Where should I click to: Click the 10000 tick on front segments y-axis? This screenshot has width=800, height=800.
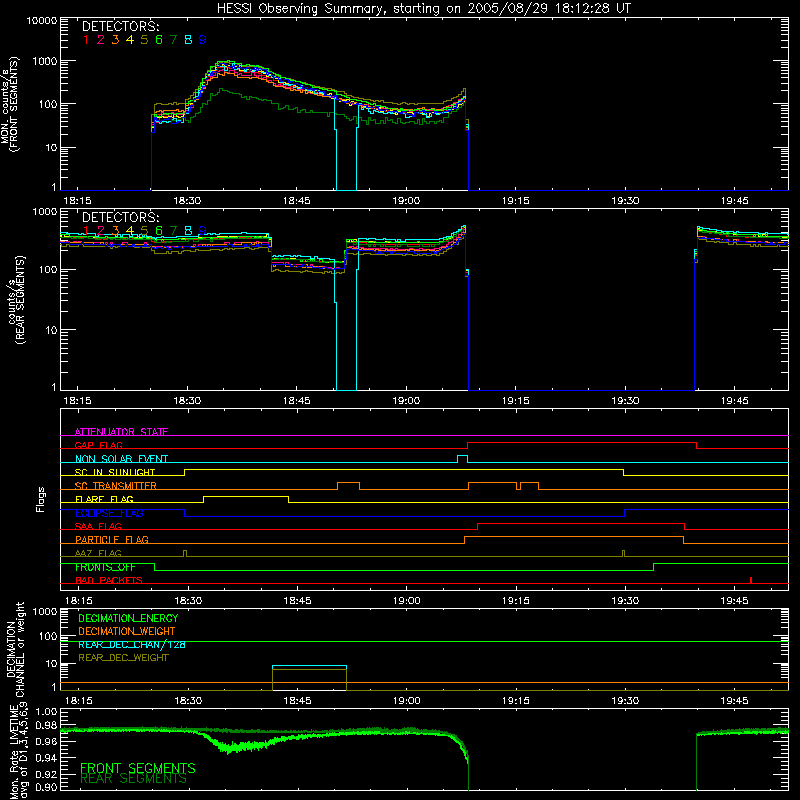coord(42,21)
